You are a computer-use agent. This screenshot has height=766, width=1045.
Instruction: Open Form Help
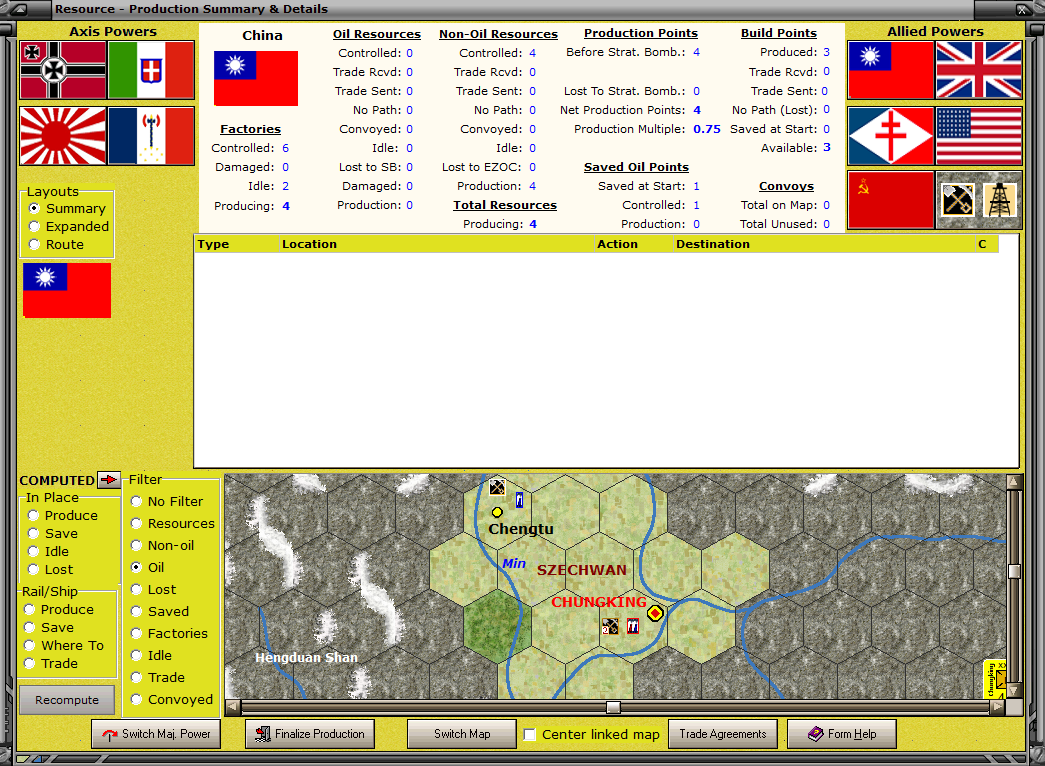(x=842, y=734)
